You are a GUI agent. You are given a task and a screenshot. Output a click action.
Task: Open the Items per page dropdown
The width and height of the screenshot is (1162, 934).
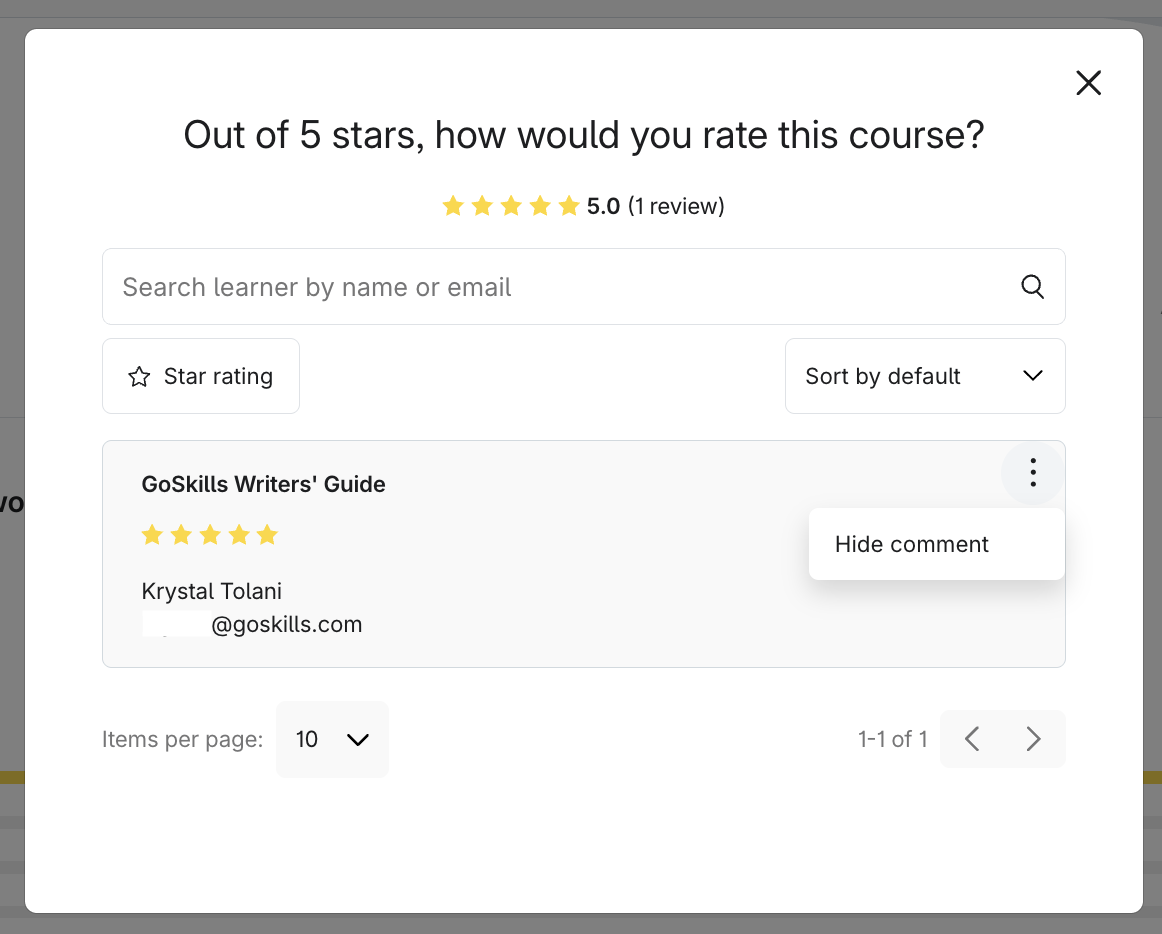coord(332,739)
